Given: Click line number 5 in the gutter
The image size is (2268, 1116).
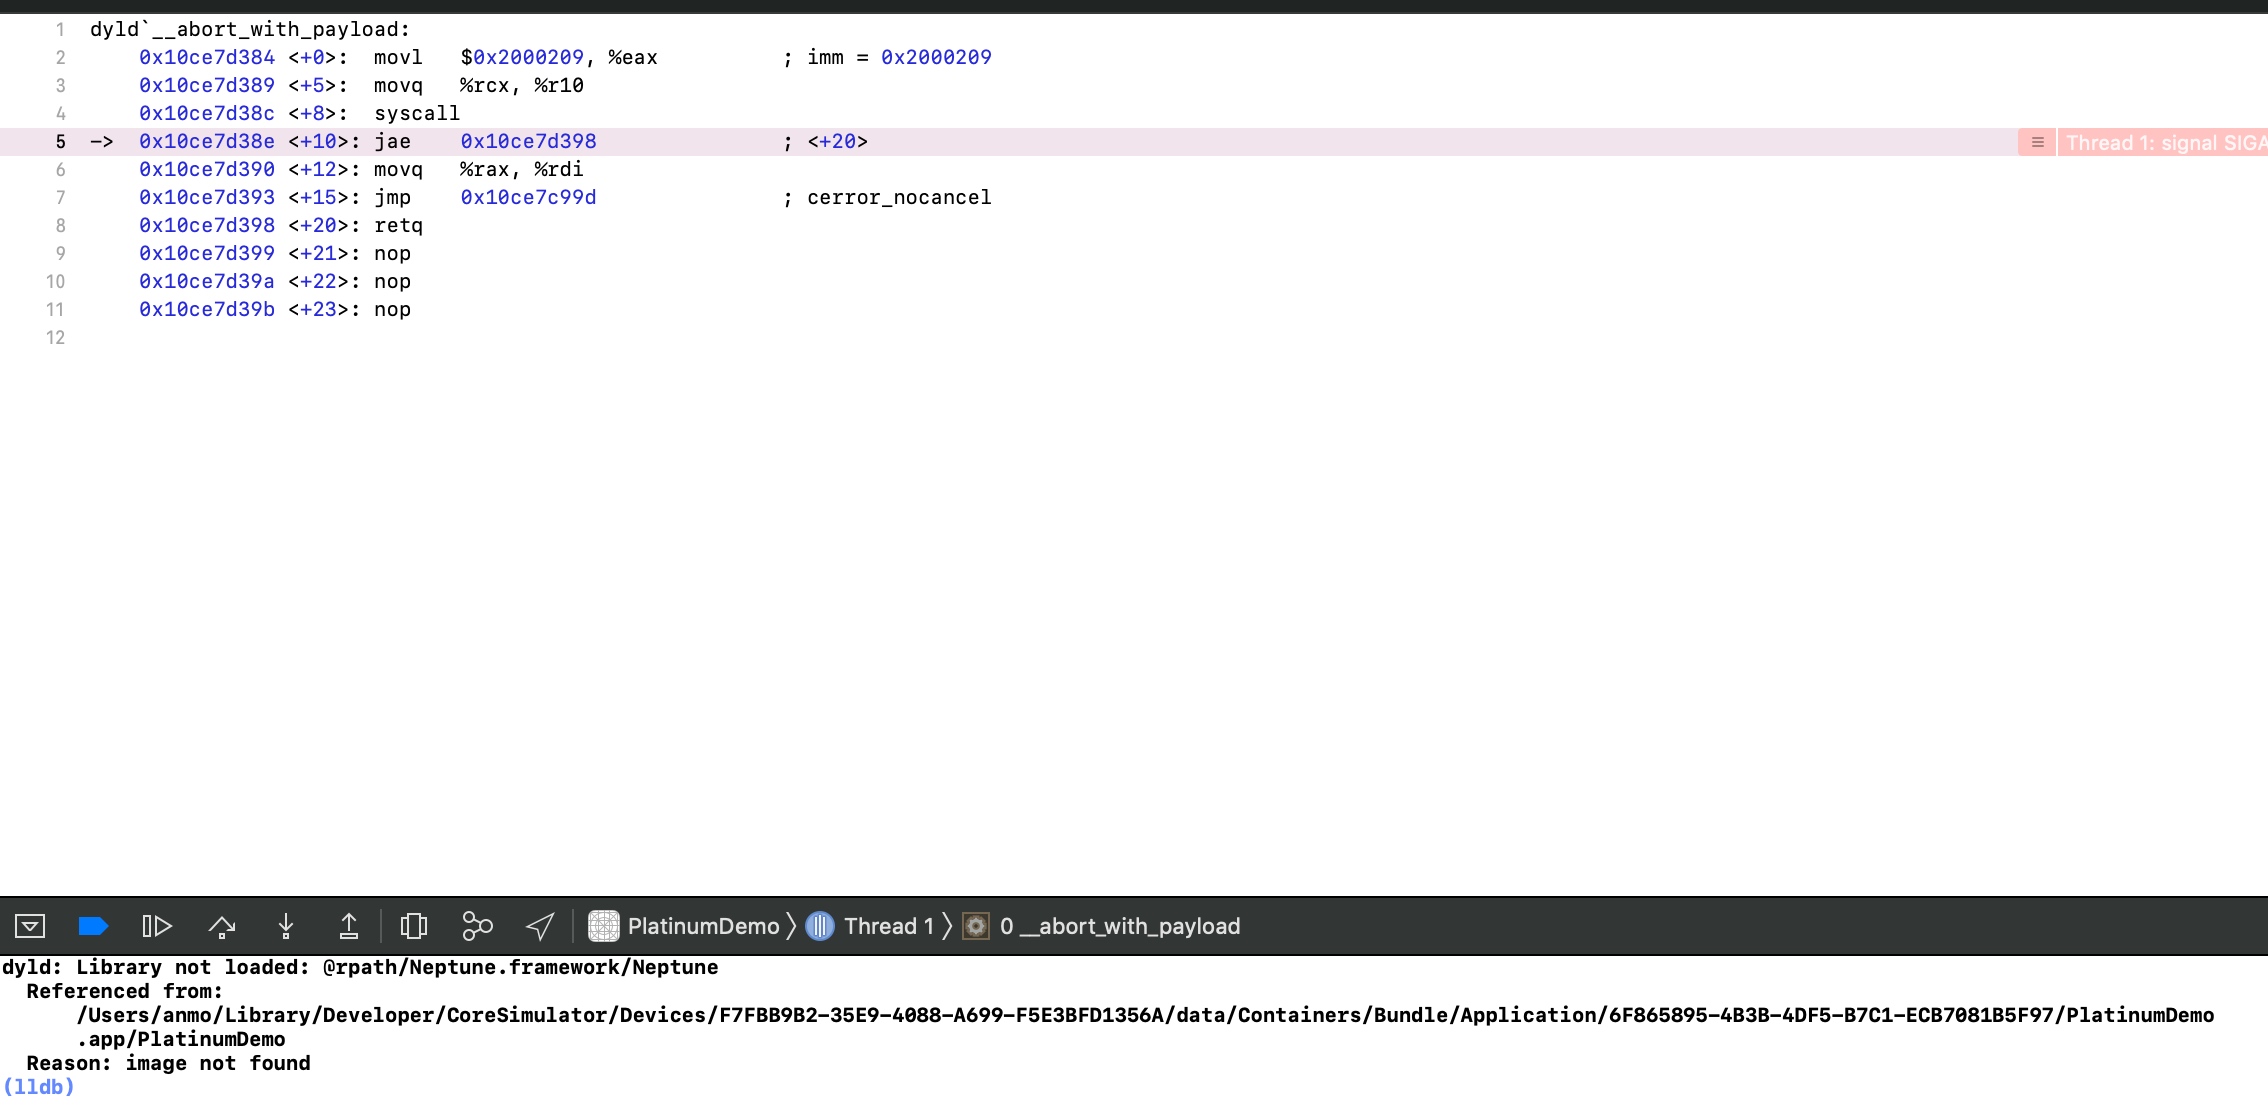Looking at the screenshot, I should point(60,142).
